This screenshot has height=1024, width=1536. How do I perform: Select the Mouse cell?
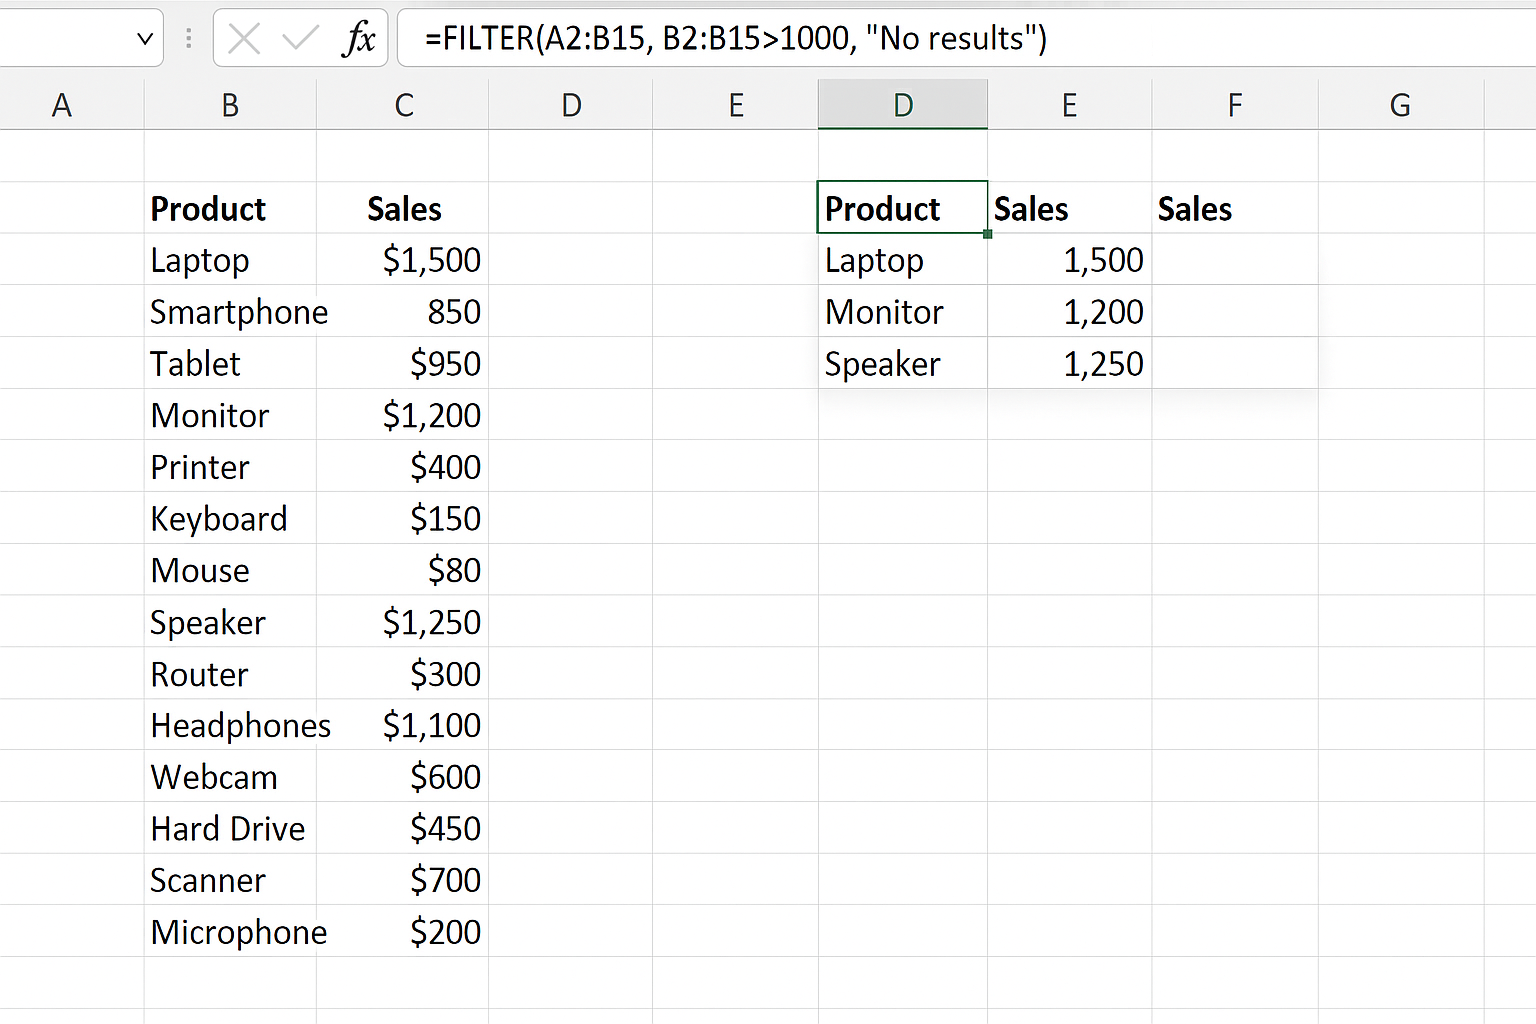(x=230, y=570)
